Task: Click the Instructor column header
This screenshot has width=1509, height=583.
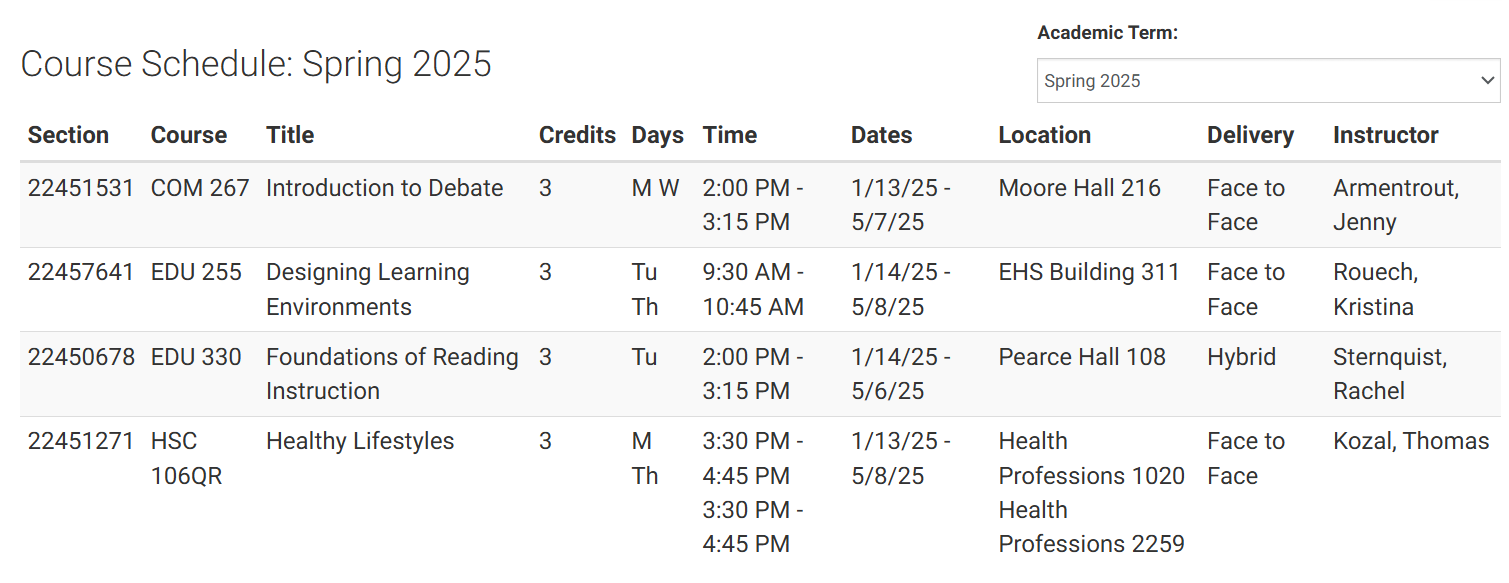Action: [1385, 135]
